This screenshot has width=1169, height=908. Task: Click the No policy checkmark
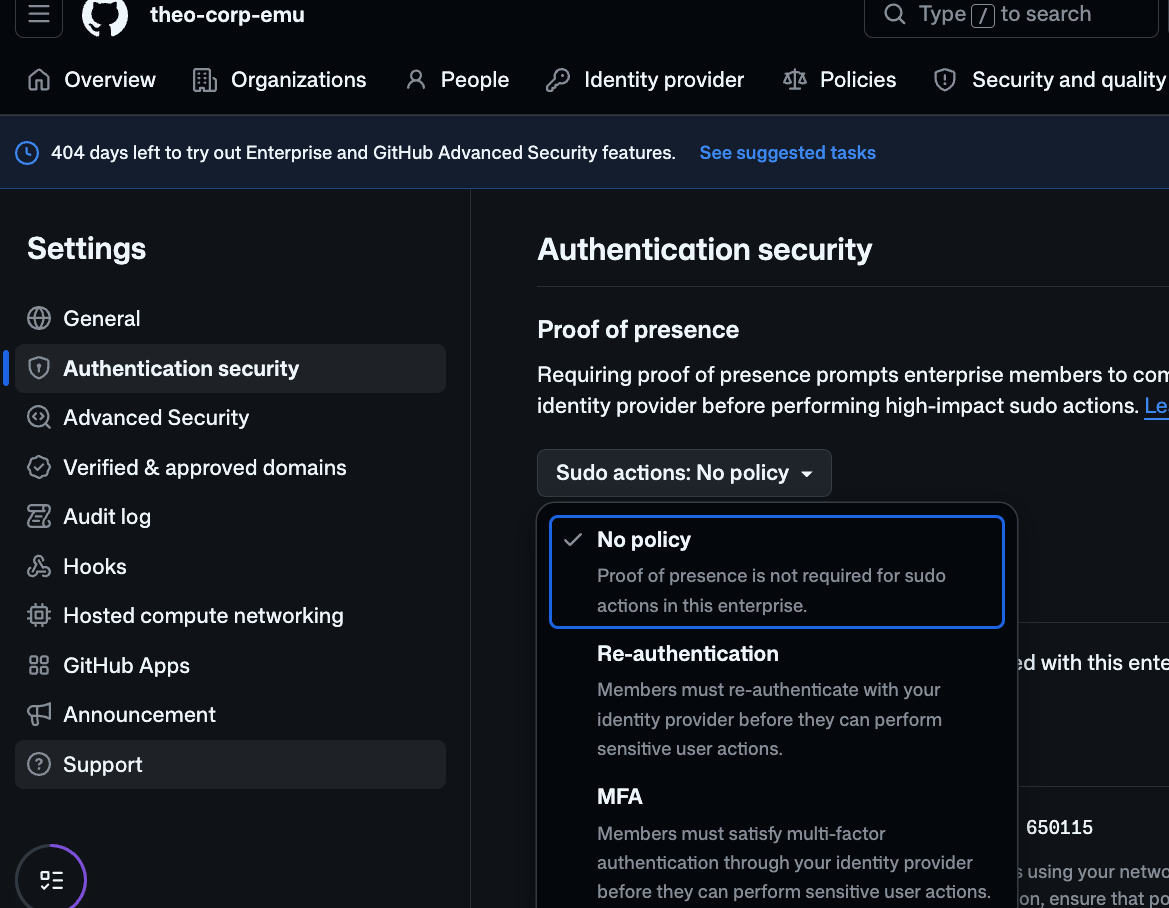click(x=573, y=540)
